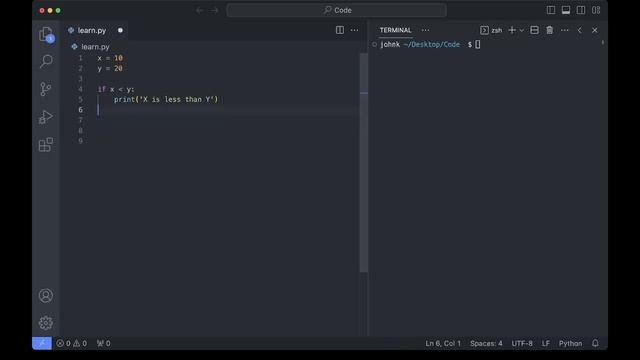
Task: Click learn.py in the breadcrumb
Action: click(x=95, y=47)
